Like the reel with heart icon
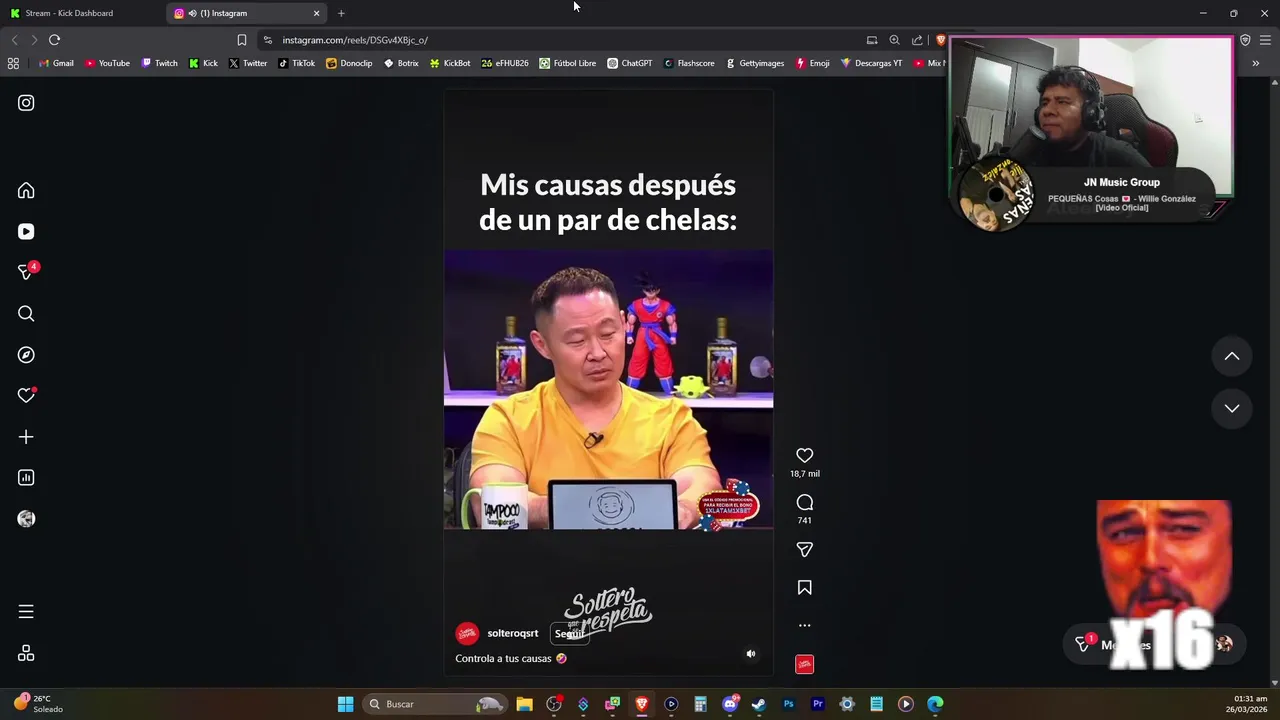Viewport: 1280px width, 720px height. (804, 456)
